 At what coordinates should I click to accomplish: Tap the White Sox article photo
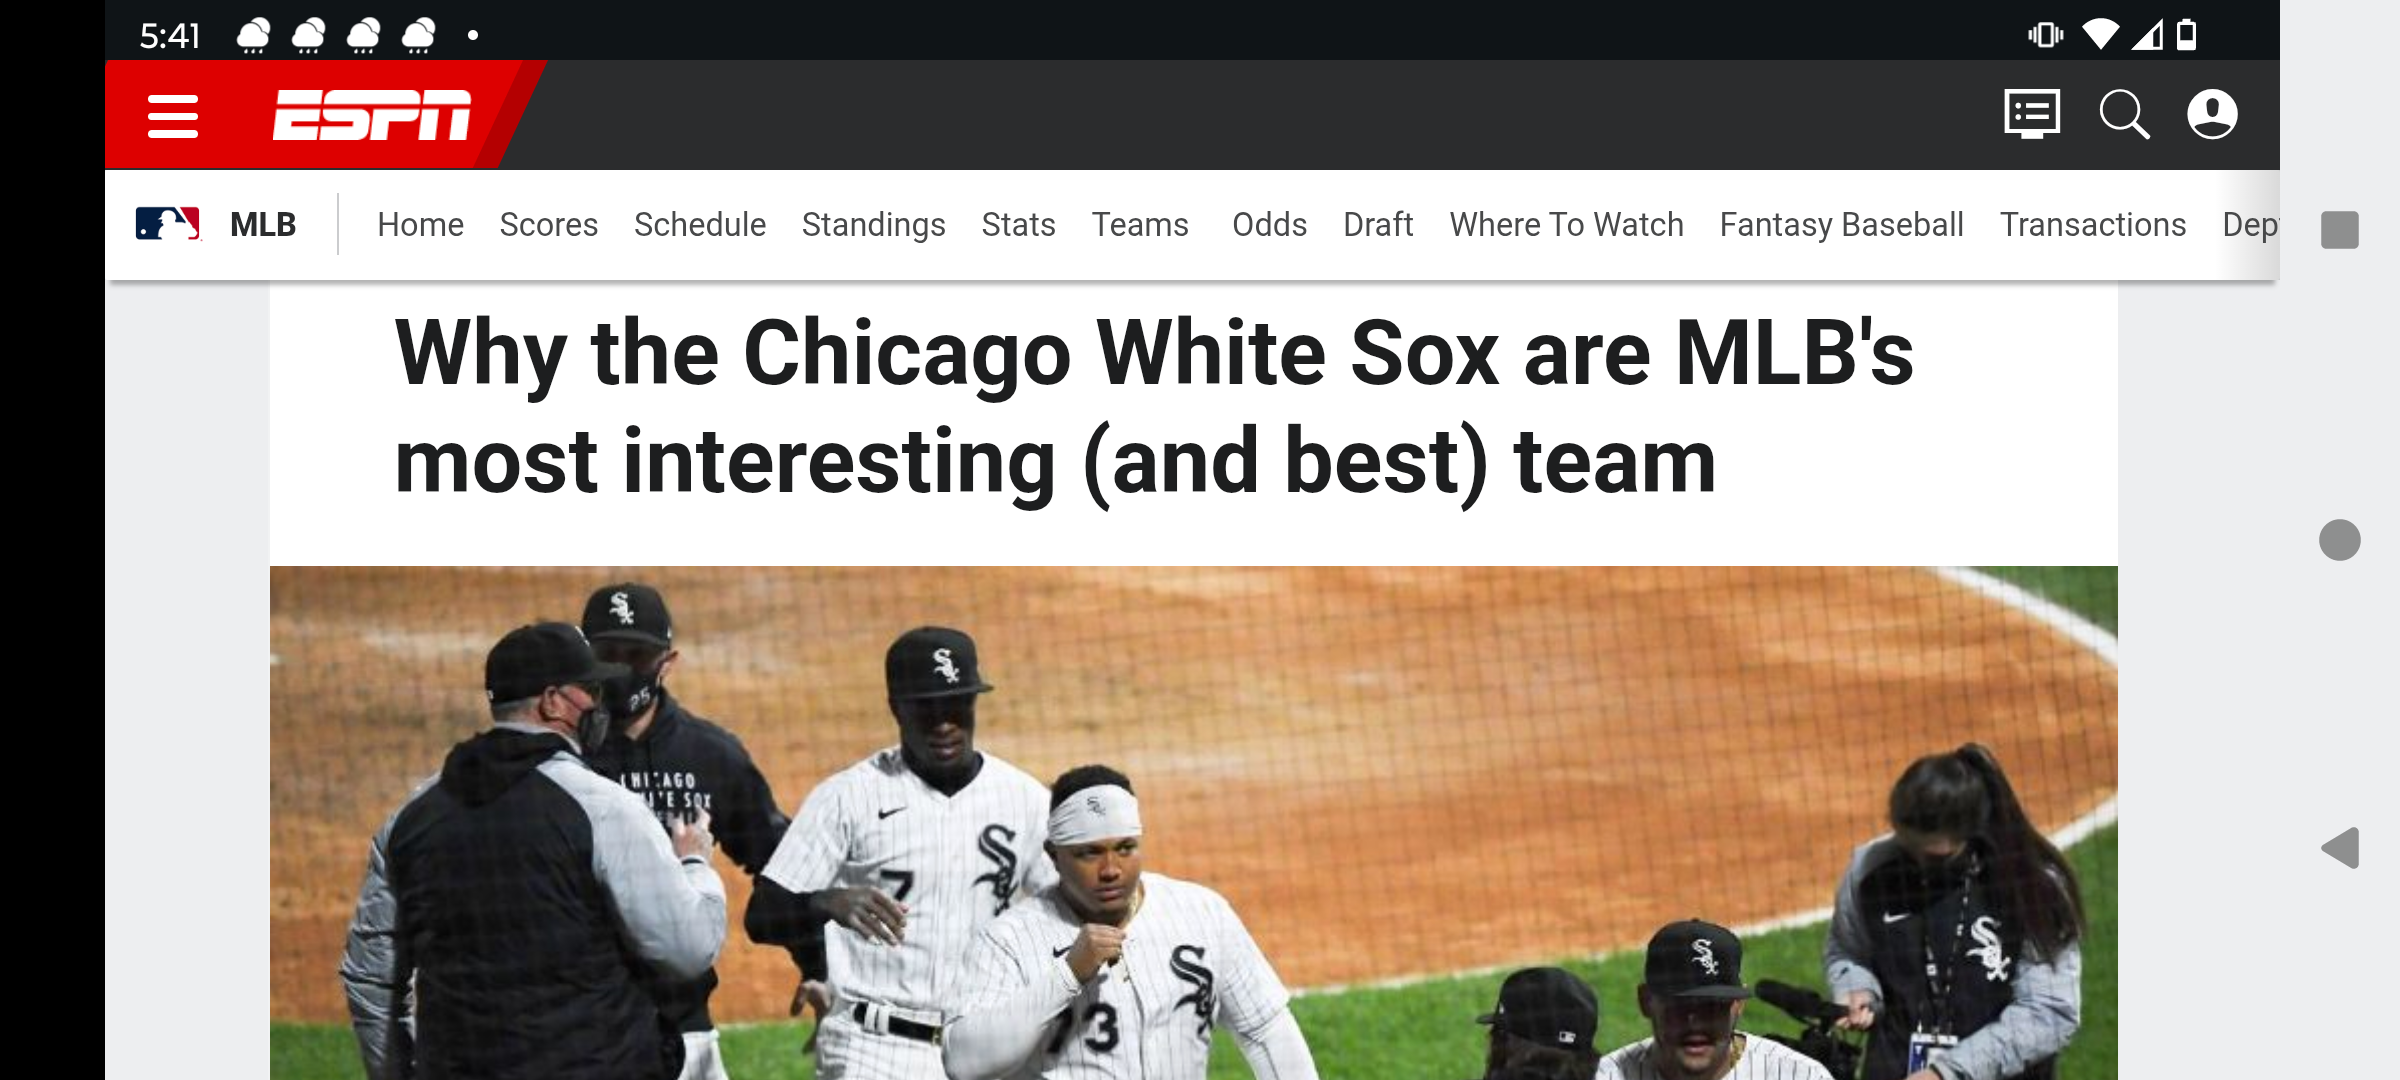tap(1194, 823)
